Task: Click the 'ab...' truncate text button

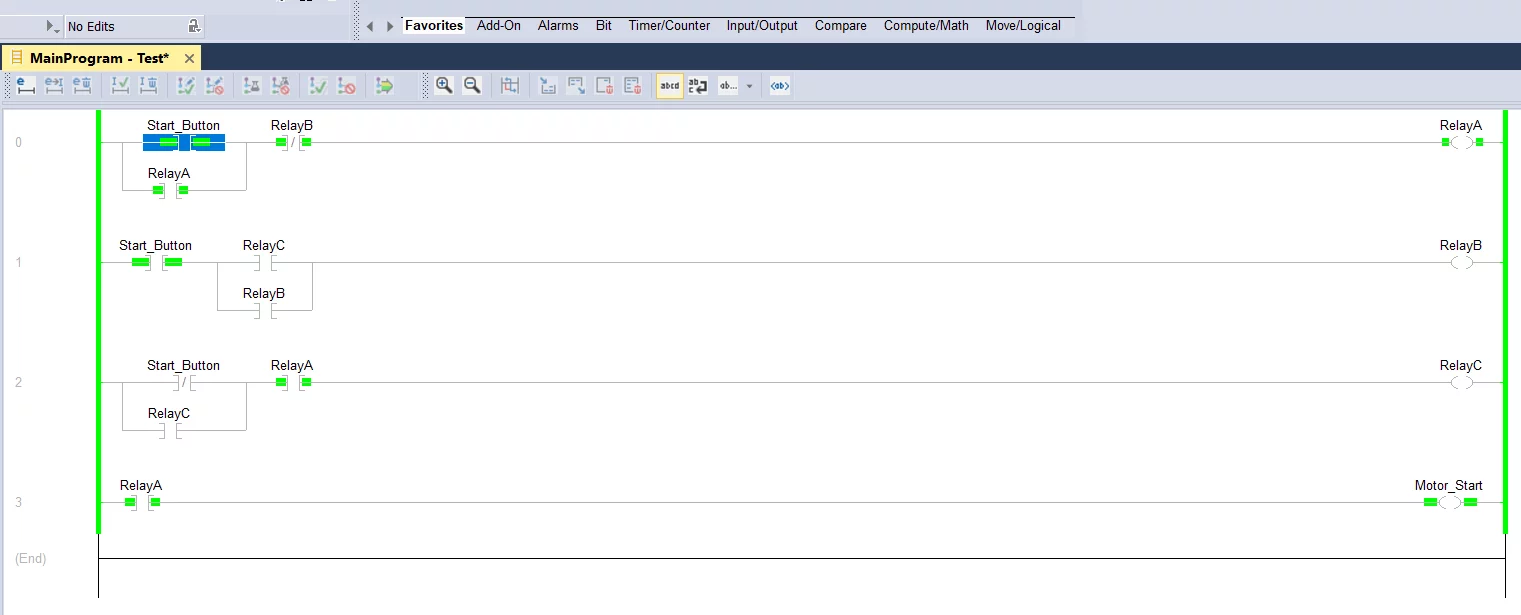Action: click(728, 86)
